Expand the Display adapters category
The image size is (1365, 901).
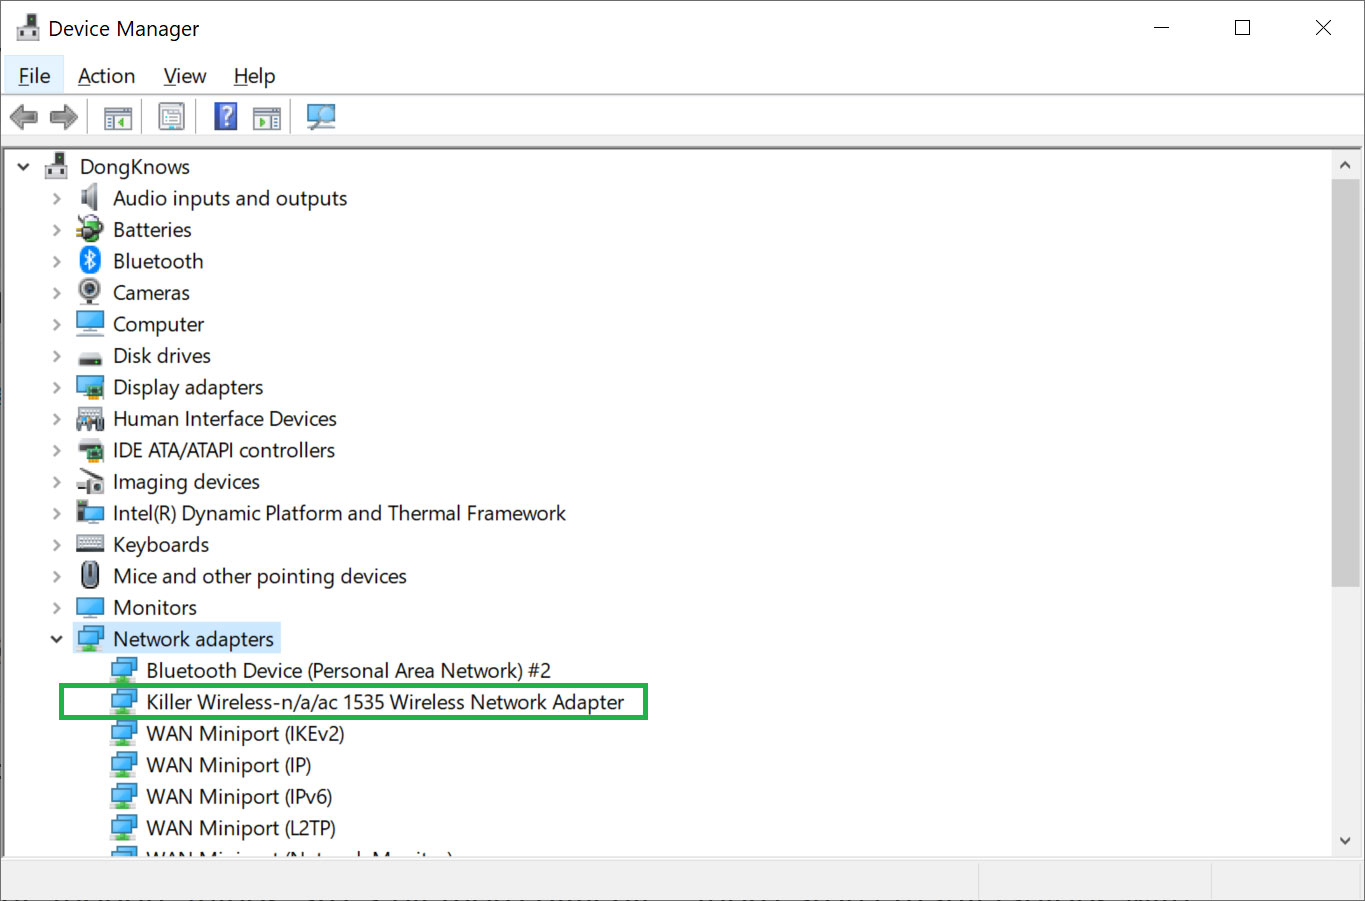tap(57, 388)
